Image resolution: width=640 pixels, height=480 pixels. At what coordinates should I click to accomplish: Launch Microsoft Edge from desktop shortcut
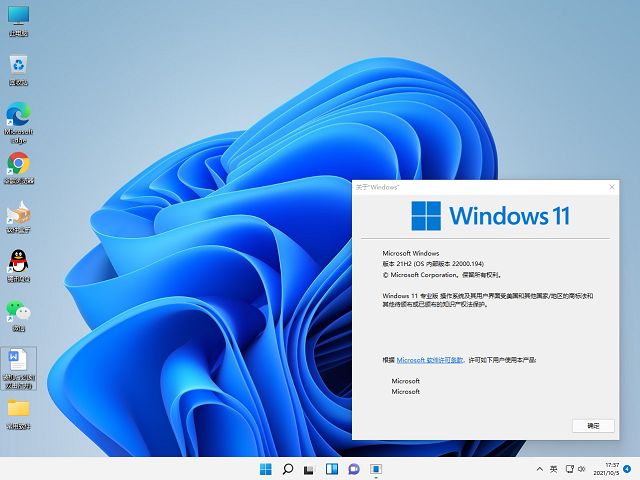pos(18,115)
